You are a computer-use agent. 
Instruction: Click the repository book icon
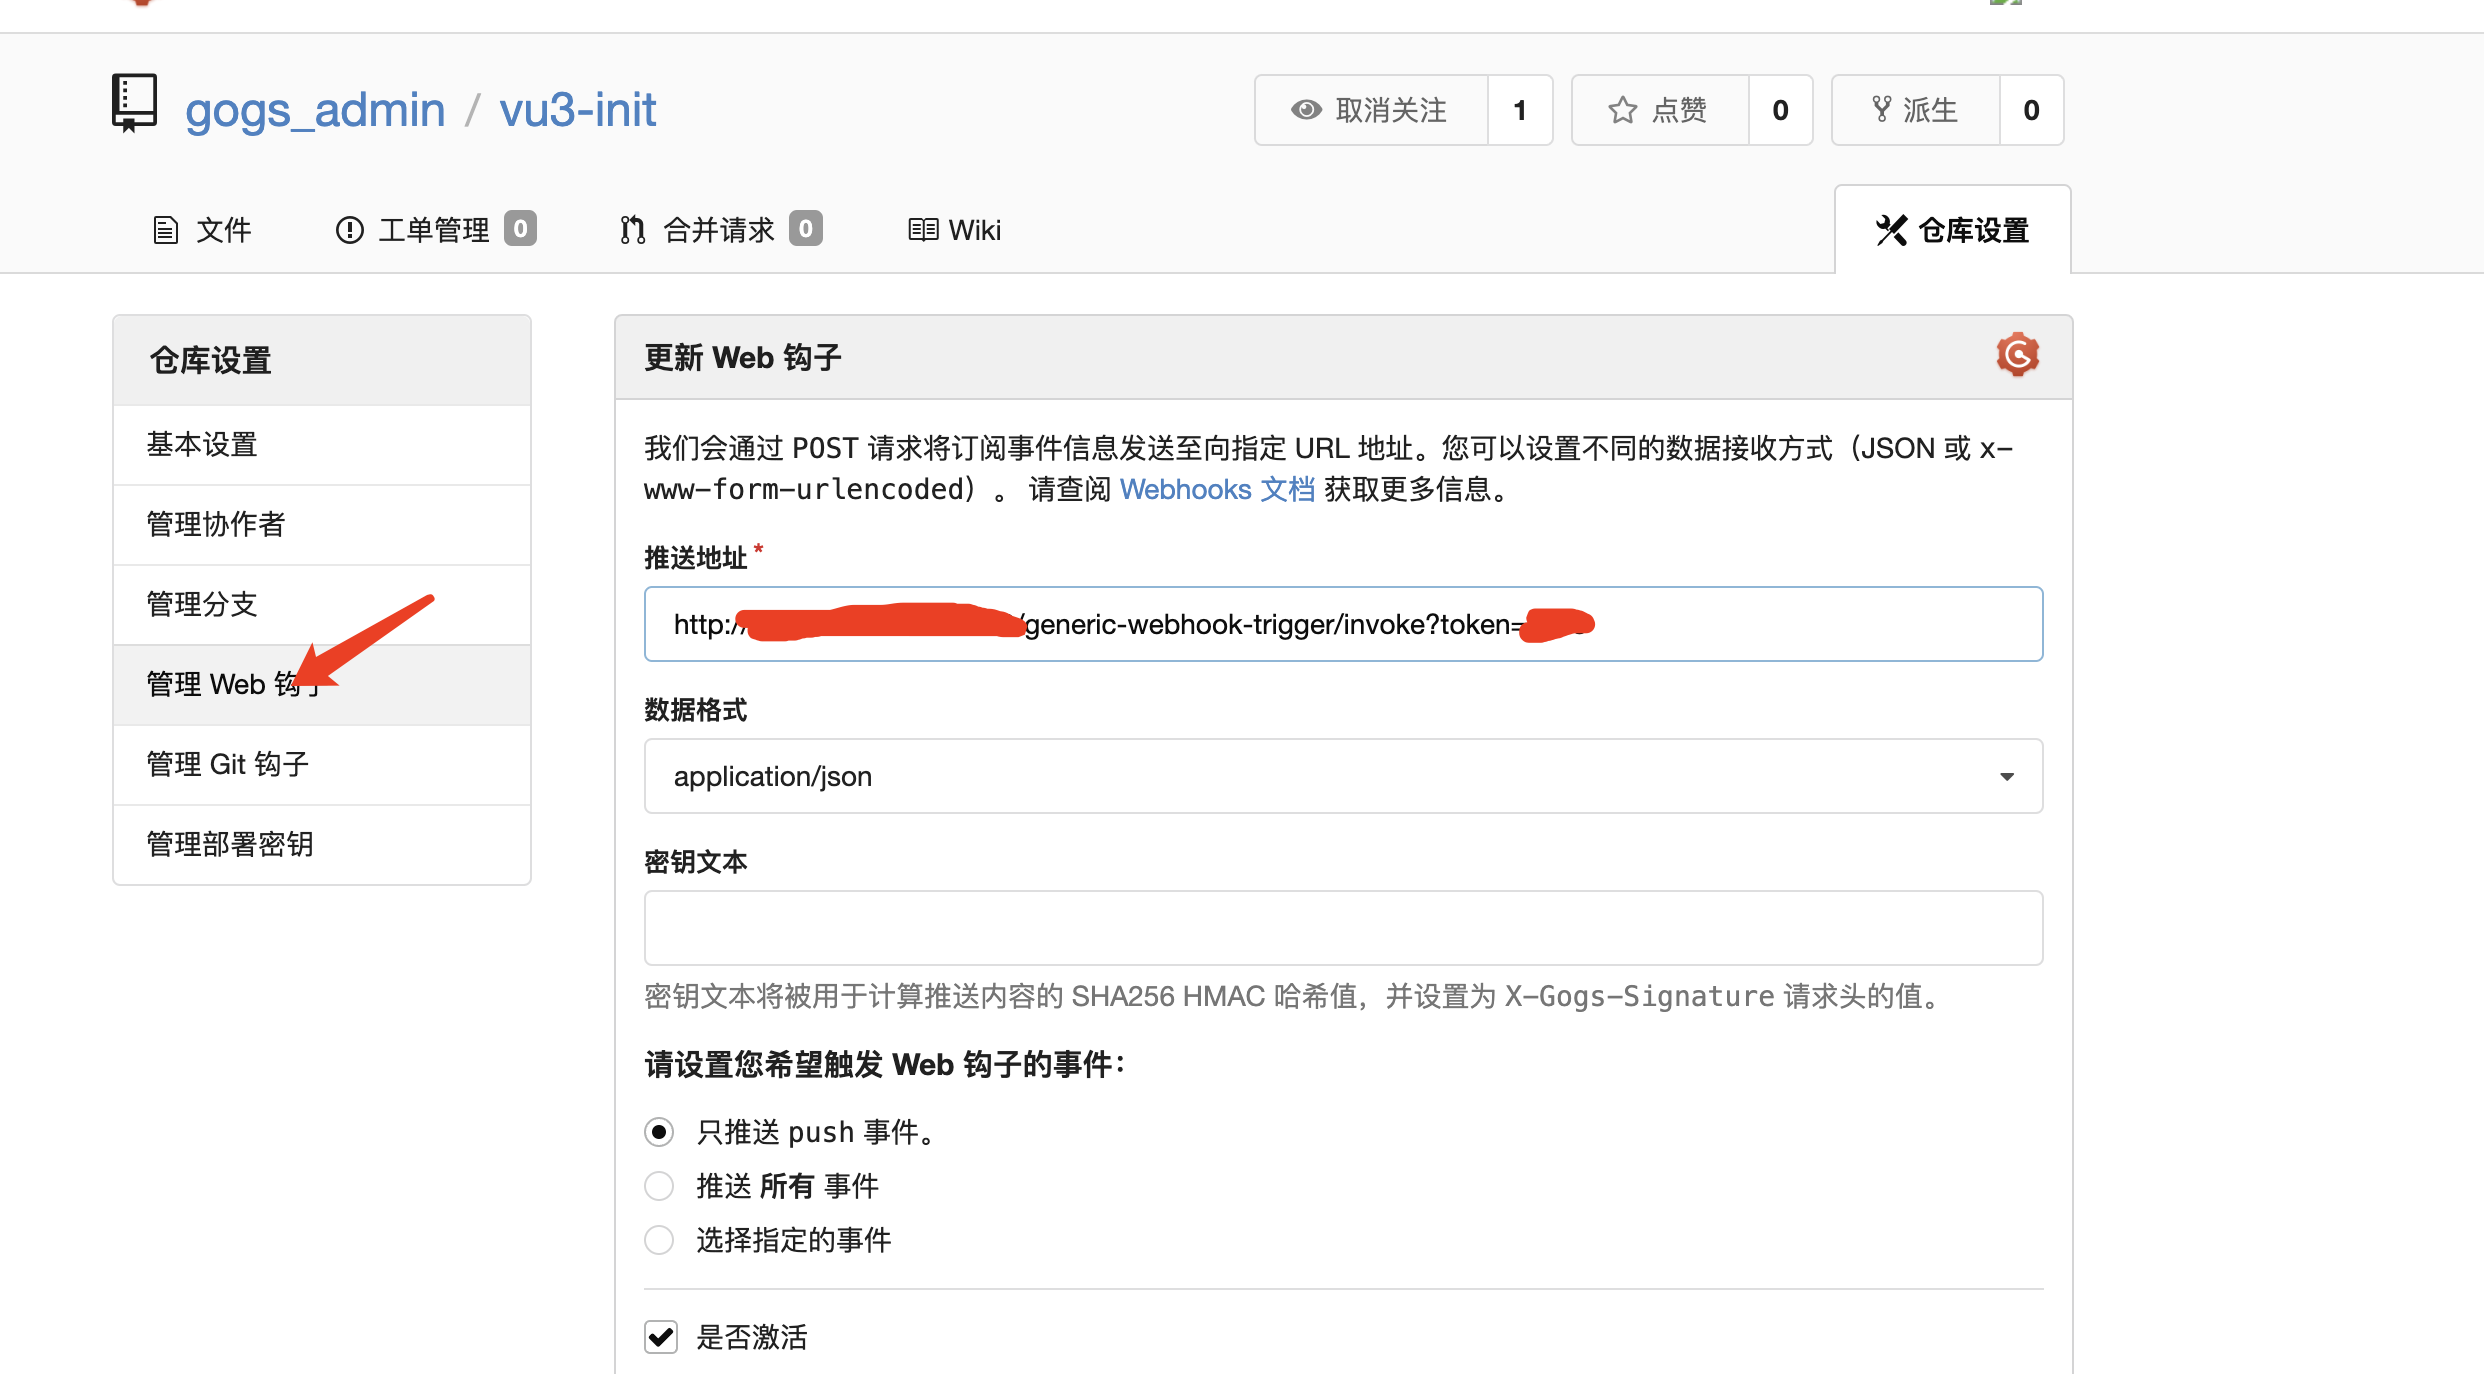[134, 103]
